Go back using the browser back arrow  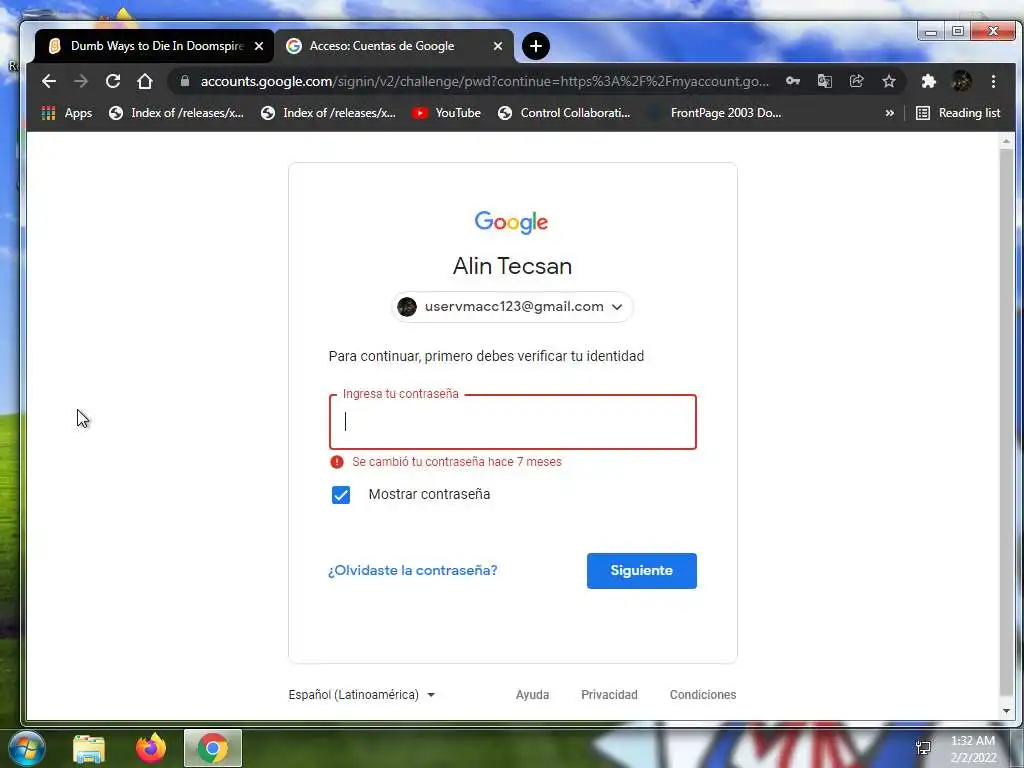coord(49,81)
